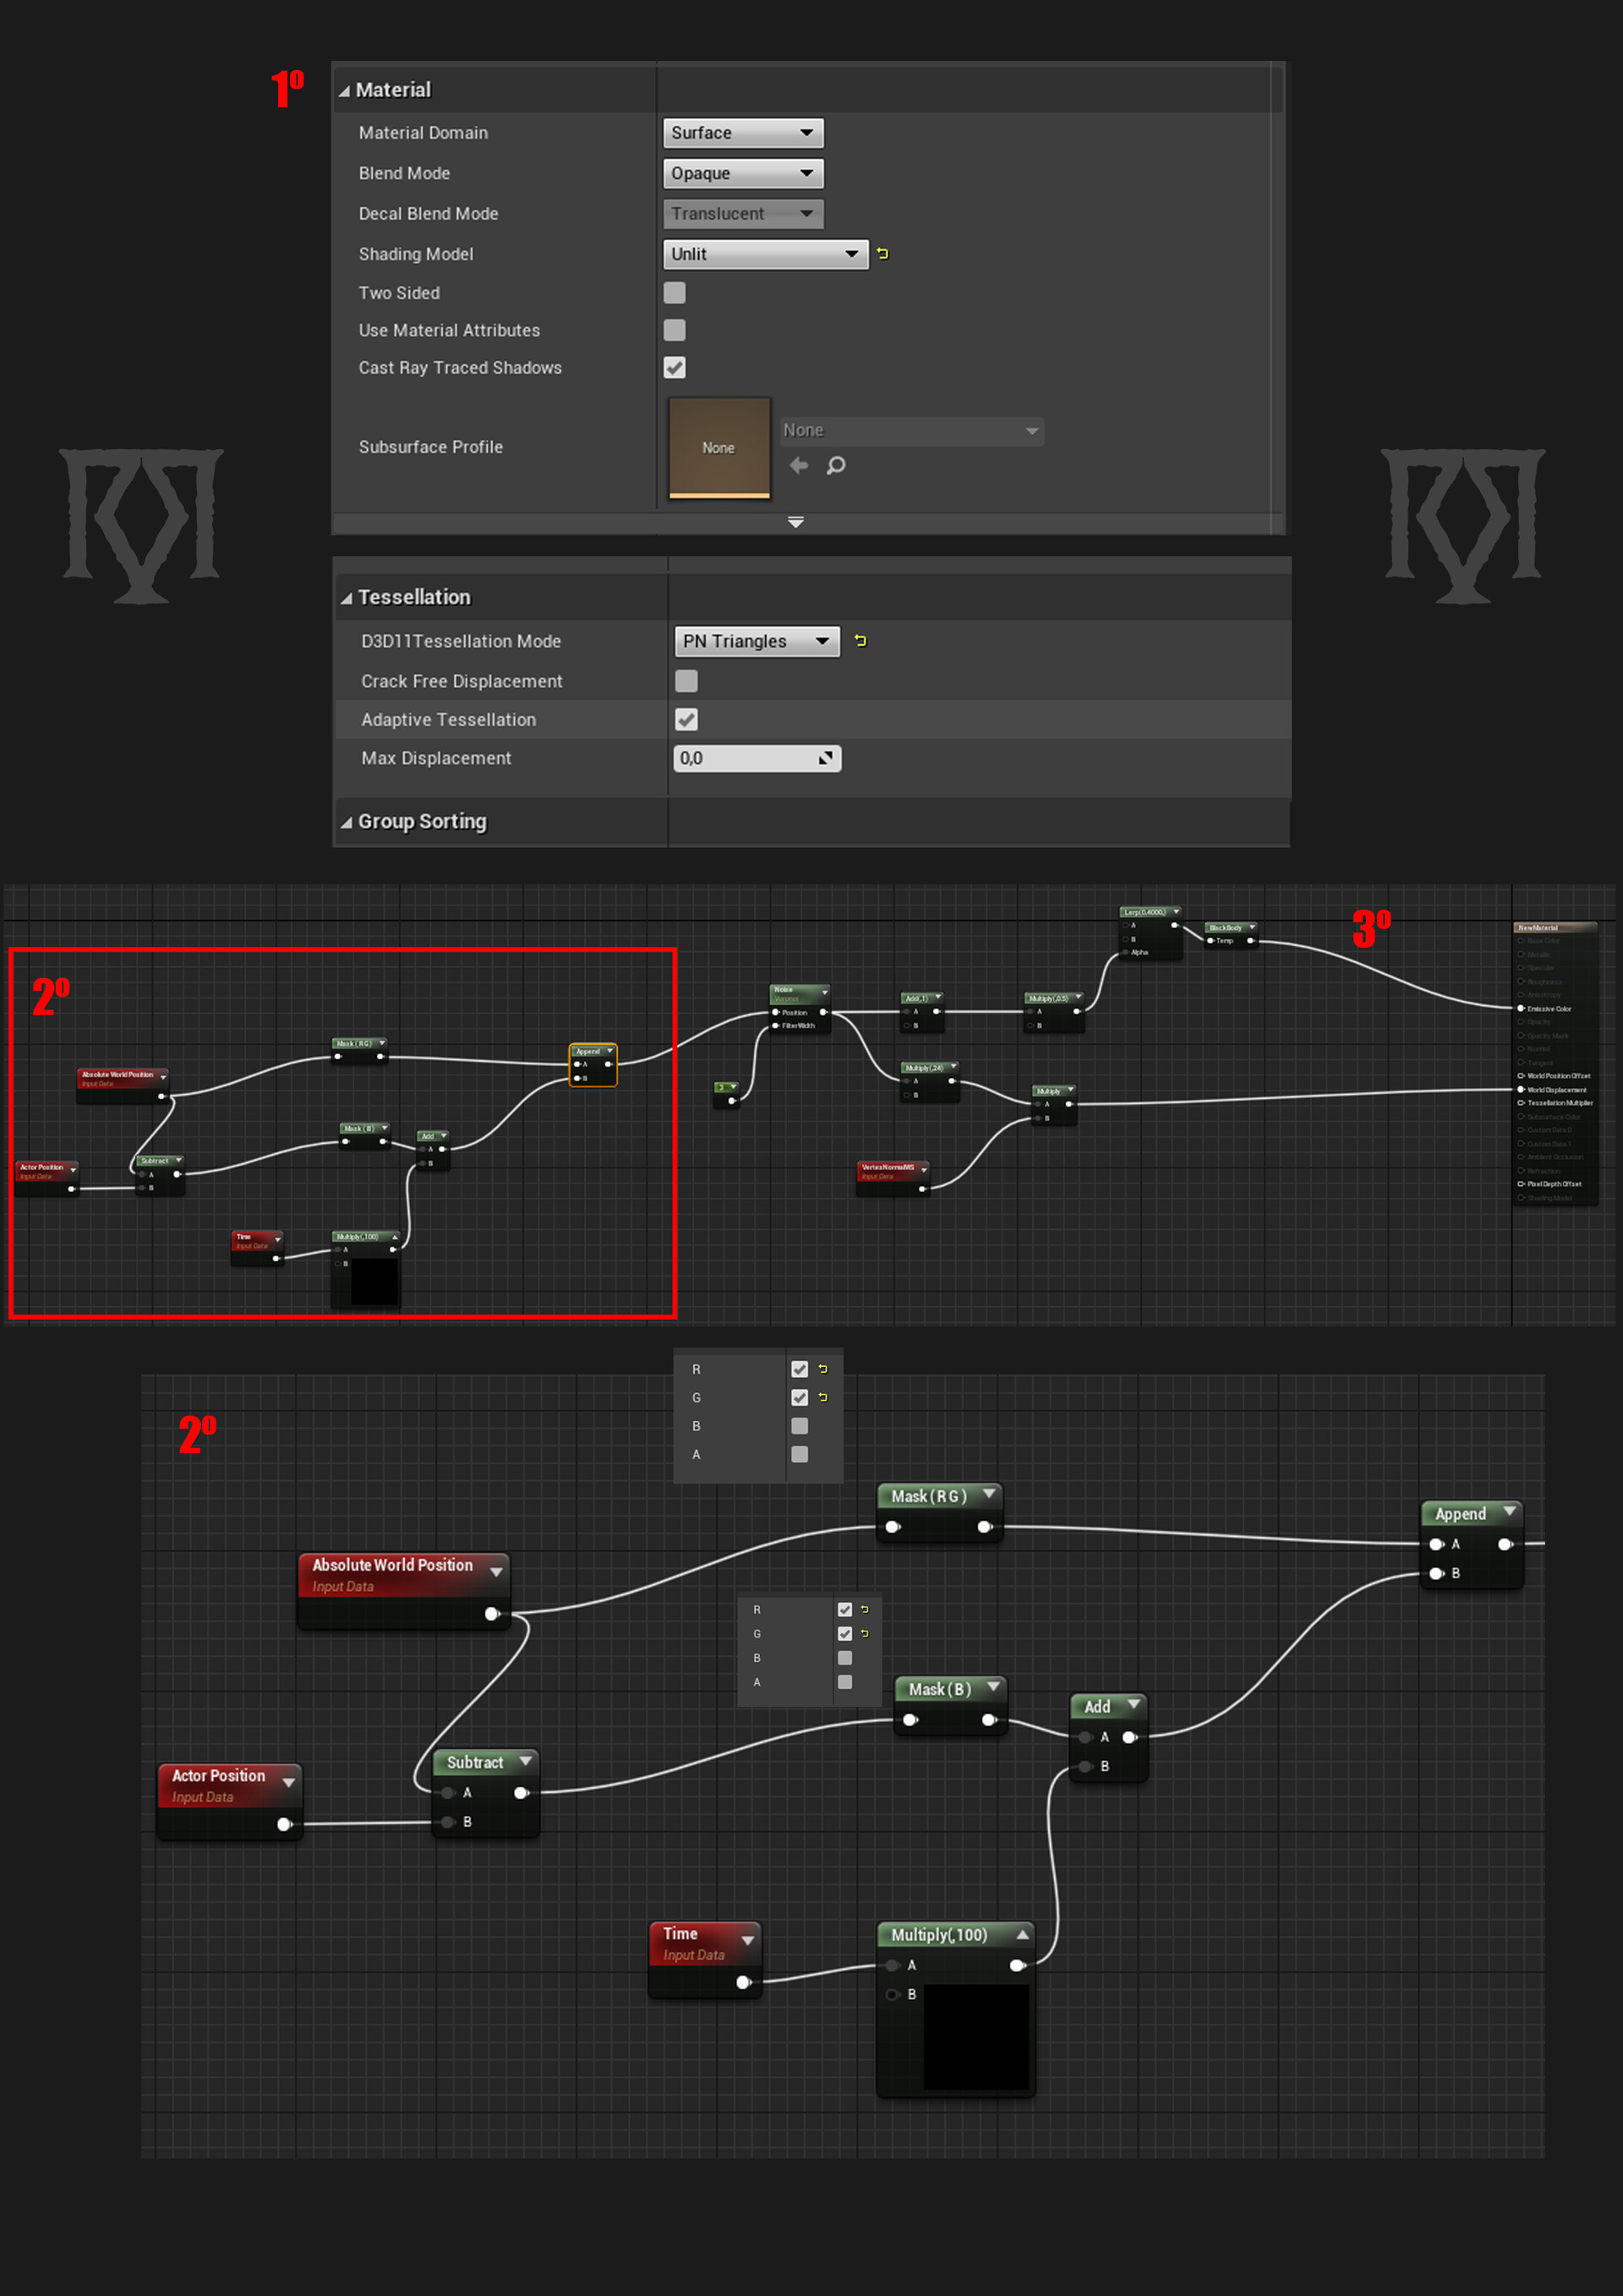This screenshot has width=1623, height=2296.
Task: Open the Shading Model dropdown
Action: click(x=765, y=253)
